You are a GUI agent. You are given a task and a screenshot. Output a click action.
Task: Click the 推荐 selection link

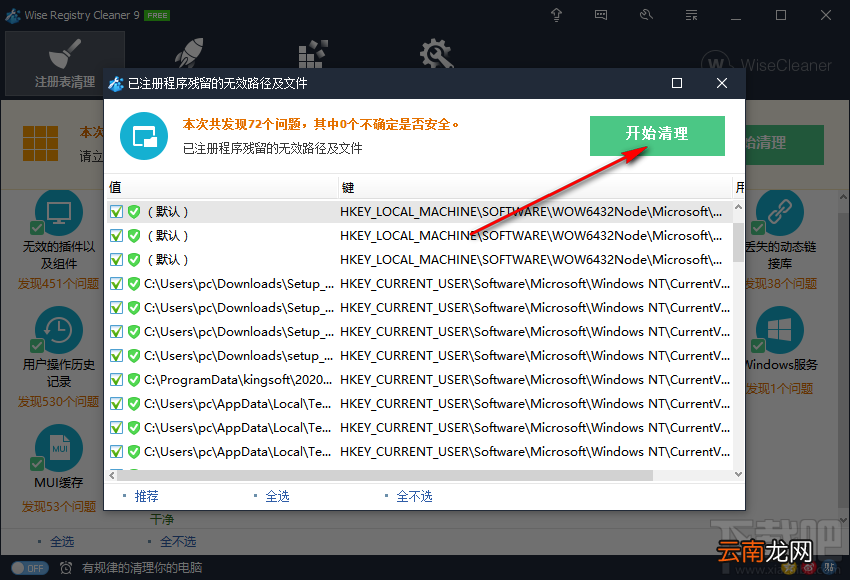pos(146,496)
